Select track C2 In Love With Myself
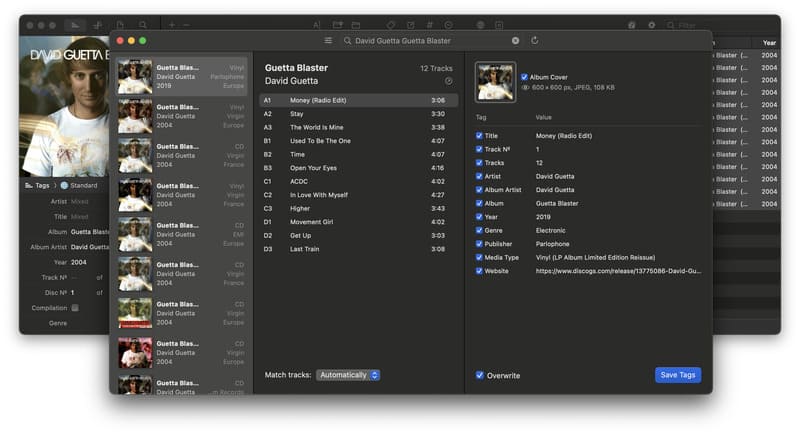 pyautogui.click(x=359, y=195)
